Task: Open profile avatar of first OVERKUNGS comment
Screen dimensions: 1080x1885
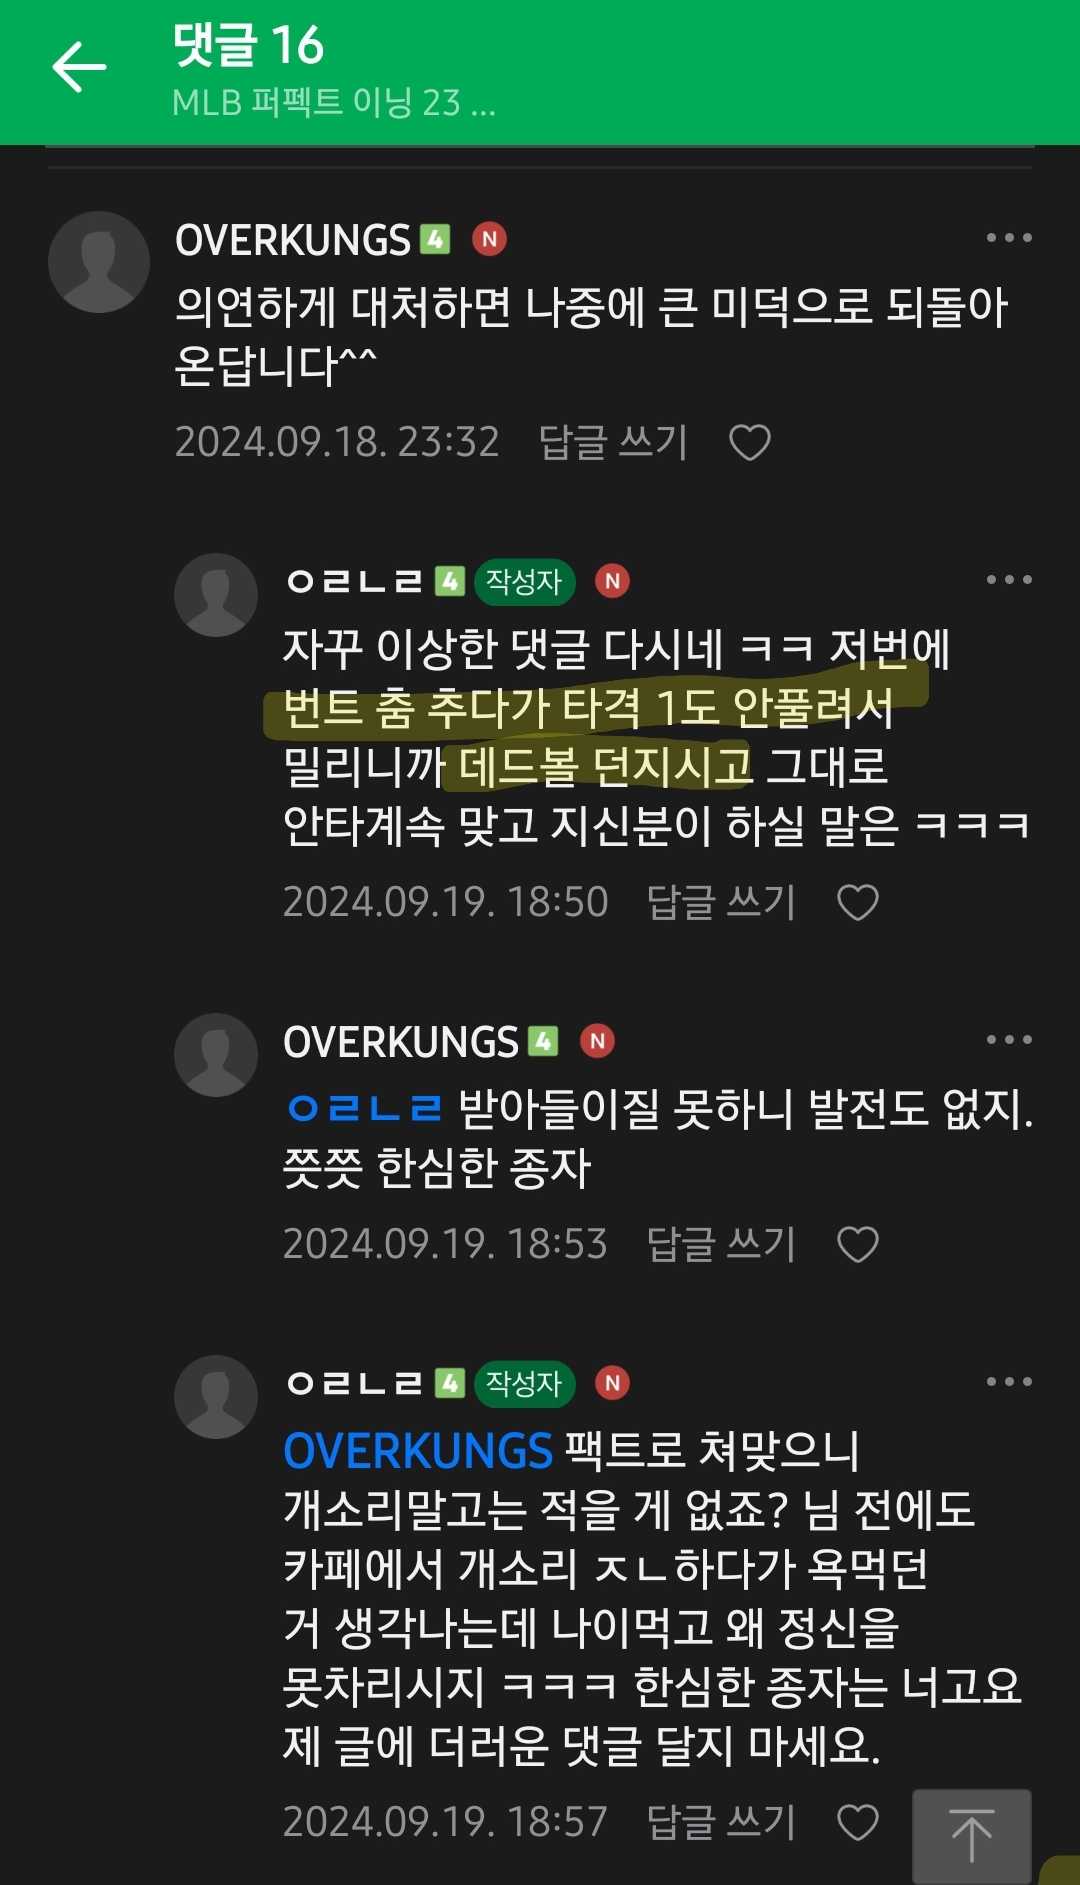Action: 99,262
